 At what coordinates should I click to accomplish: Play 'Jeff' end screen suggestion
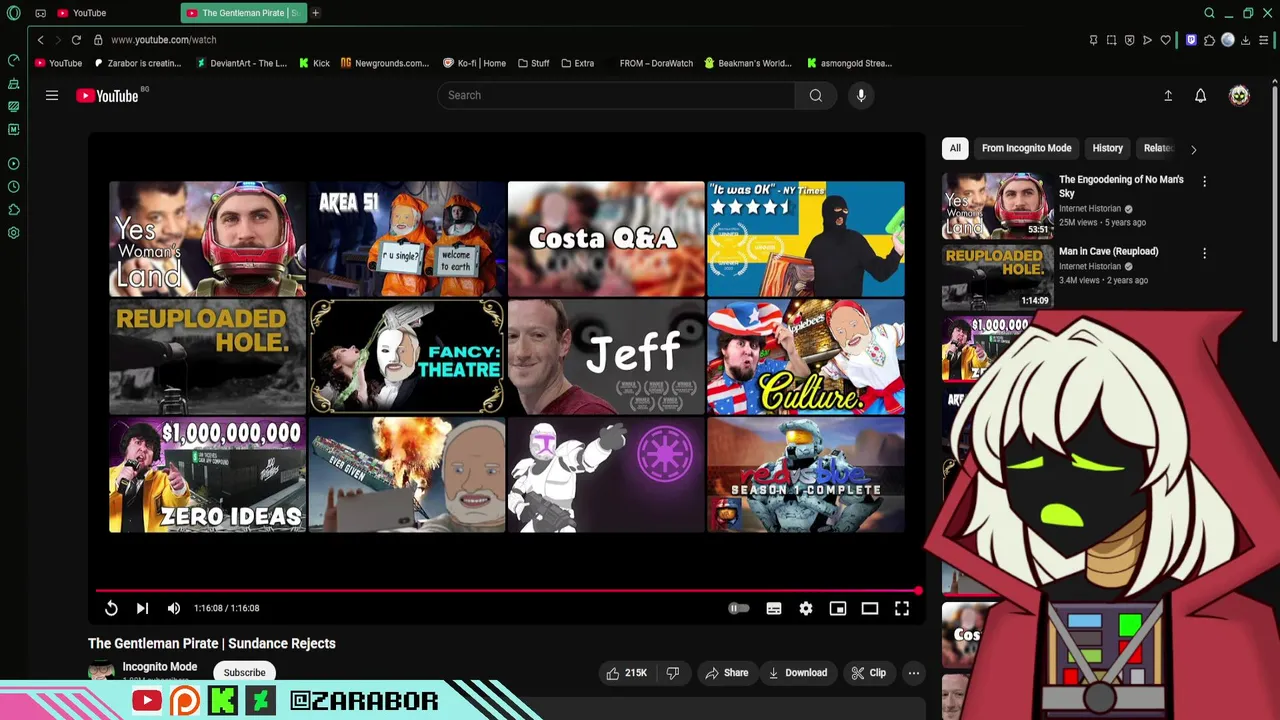tap(606, 357)
